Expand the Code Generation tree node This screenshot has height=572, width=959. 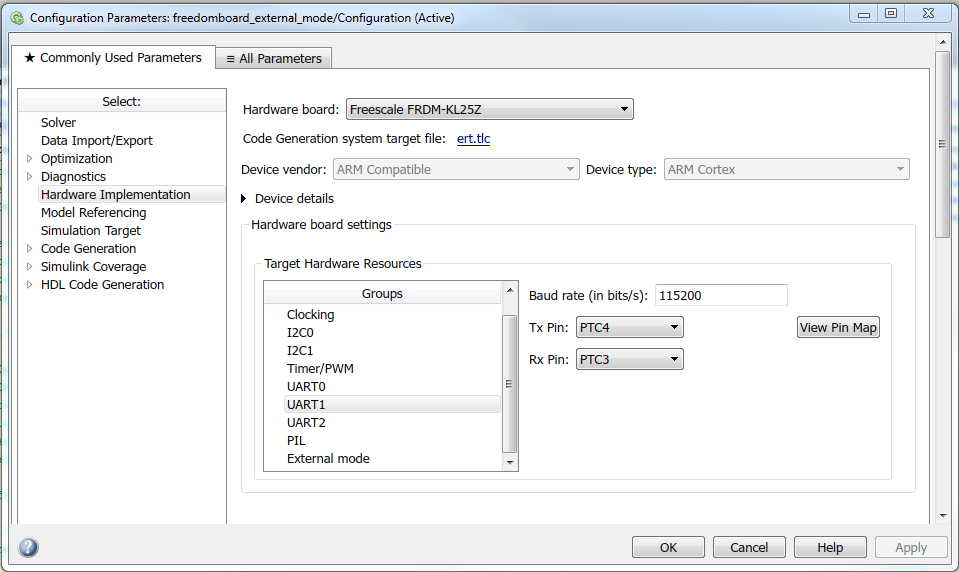tap(29, 248)
